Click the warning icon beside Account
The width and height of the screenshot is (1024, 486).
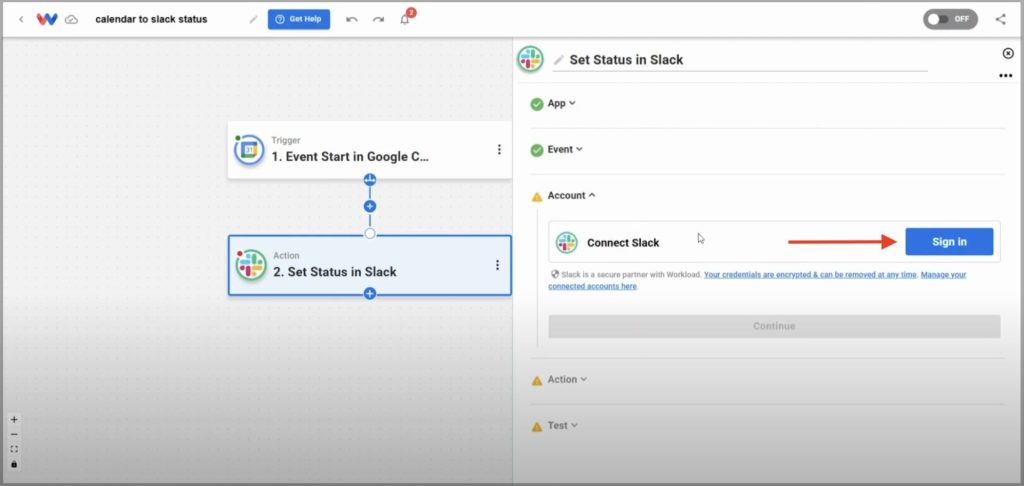click(x=537, y=197)
